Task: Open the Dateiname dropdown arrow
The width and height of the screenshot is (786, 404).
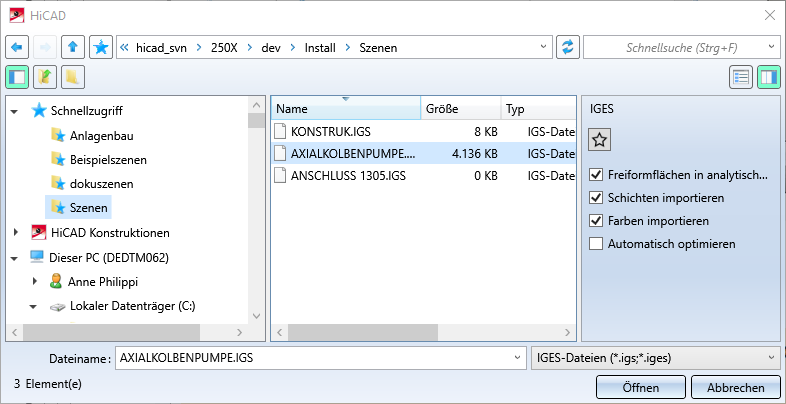Action: (518, 358)
